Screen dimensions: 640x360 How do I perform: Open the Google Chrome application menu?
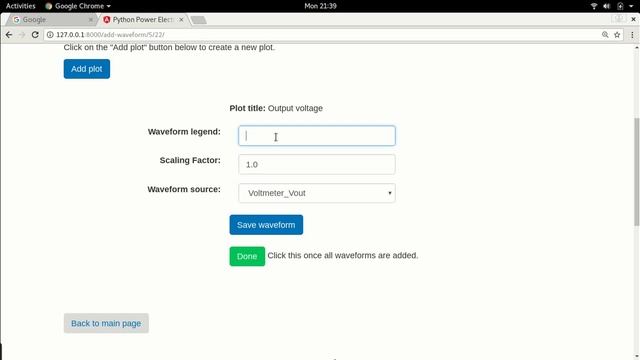[78, 6]
